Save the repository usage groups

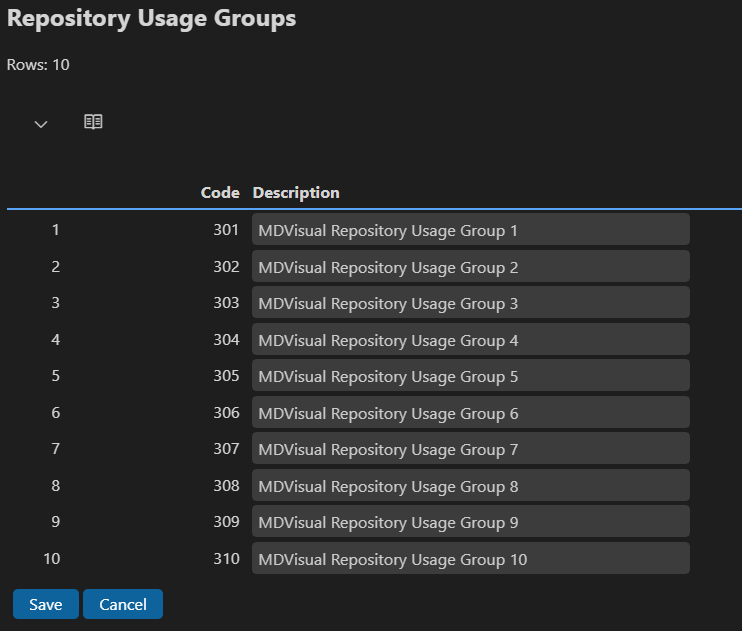coord(46,604)
